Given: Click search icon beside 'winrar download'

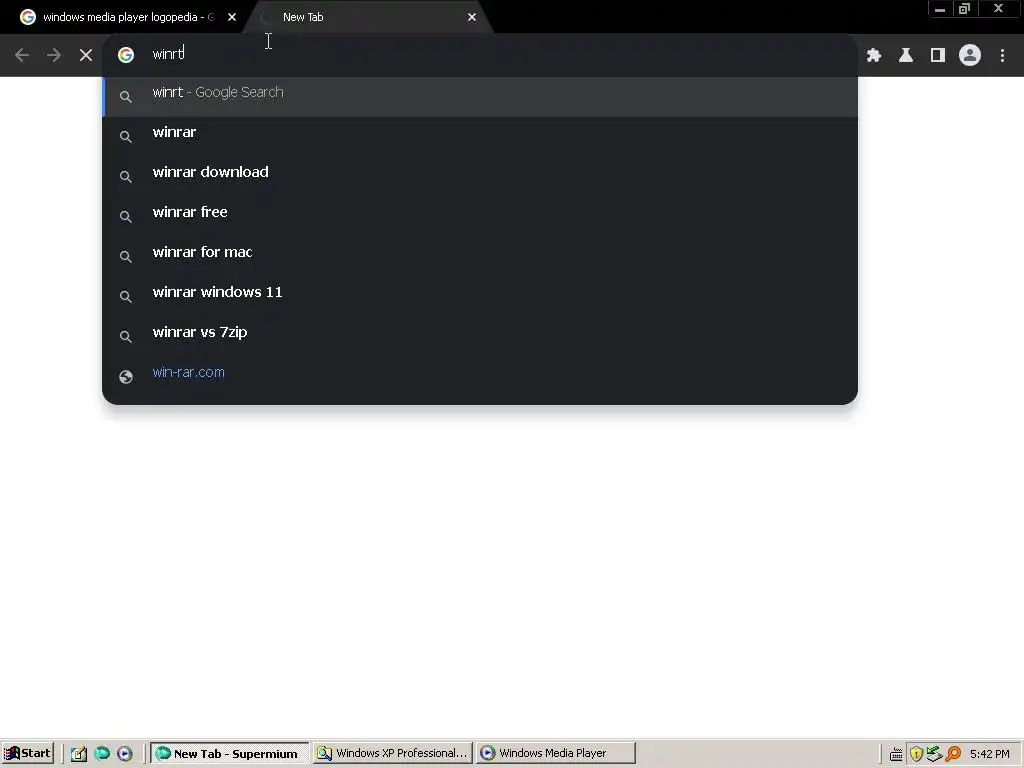Looking at the screenshot, I should click(126, 176).
